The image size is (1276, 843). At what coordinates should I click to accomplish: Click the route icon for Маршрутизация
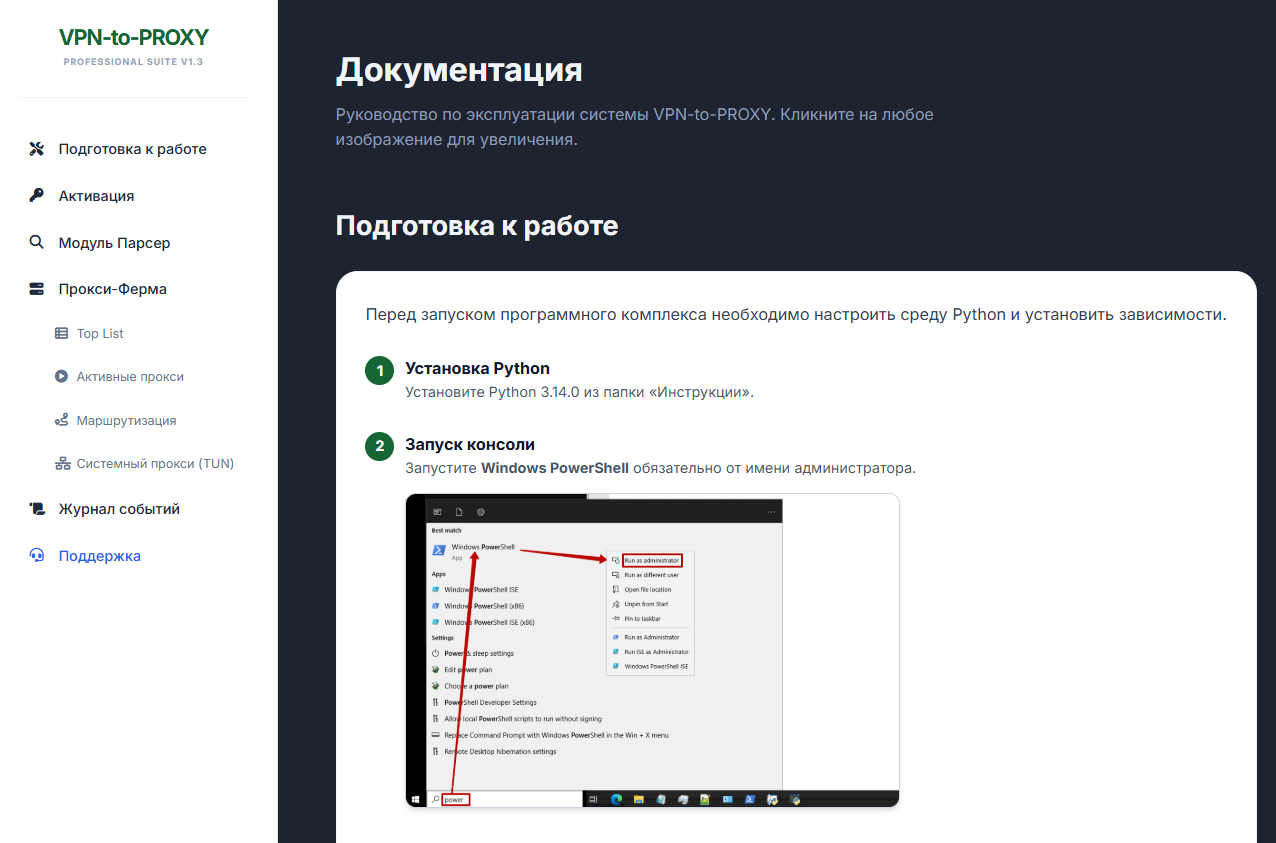[61, 421]
